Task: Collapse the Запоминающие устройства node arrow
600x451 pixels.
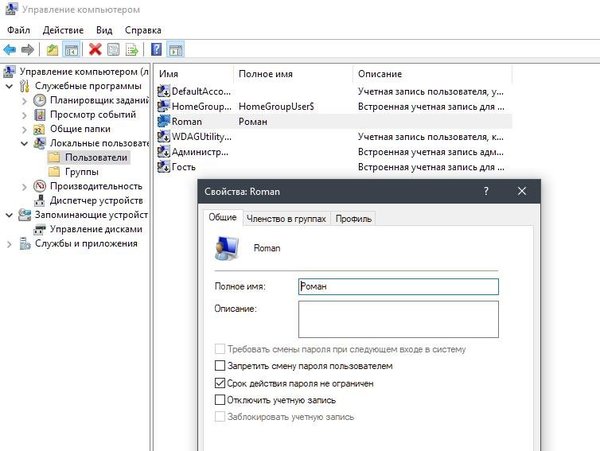Action: click(9, 215)
